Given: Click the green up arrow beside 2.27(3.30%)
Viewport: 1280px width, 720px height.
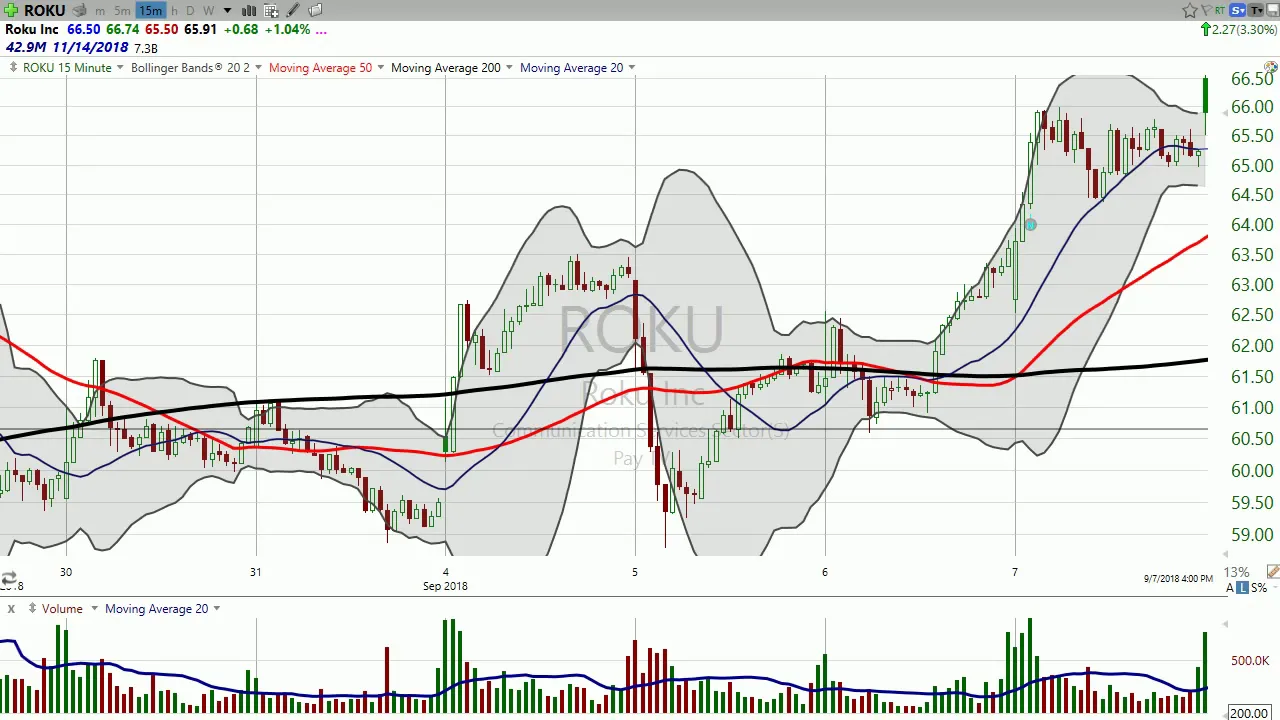Looking at the screenshot, I should coord(1206,30).
